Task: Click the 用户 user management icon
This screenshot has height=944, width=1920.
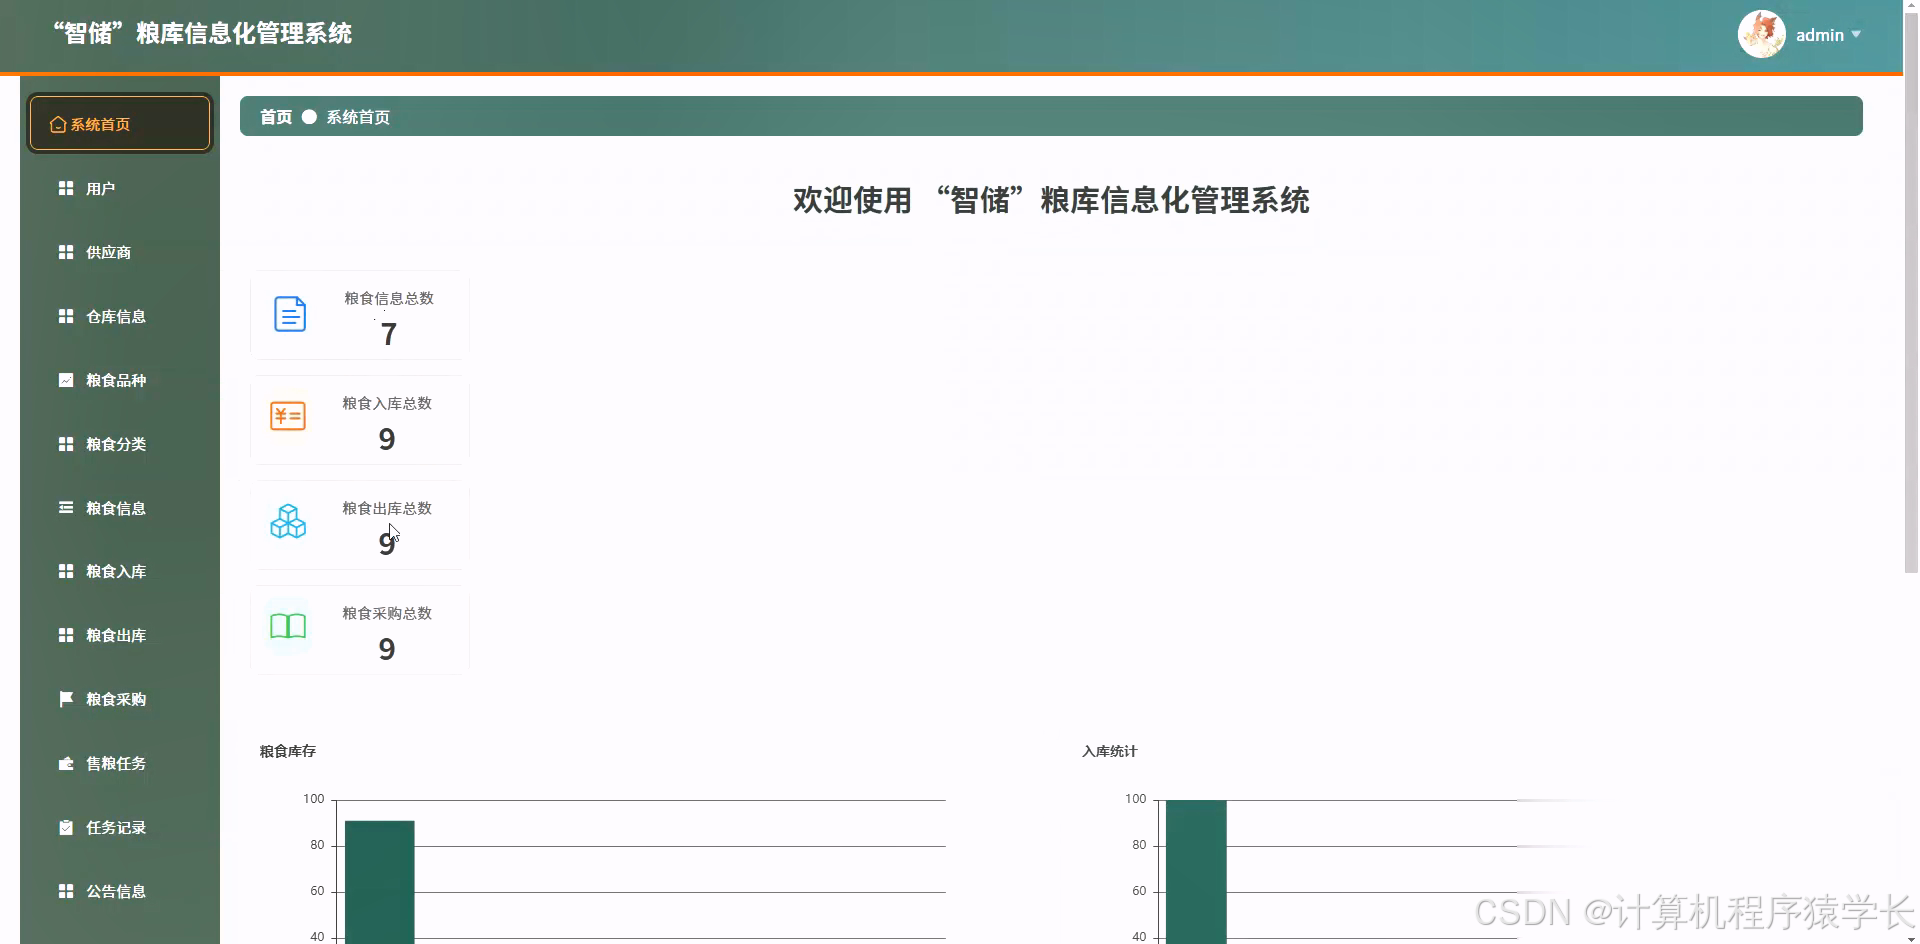Action: (65, 188)
